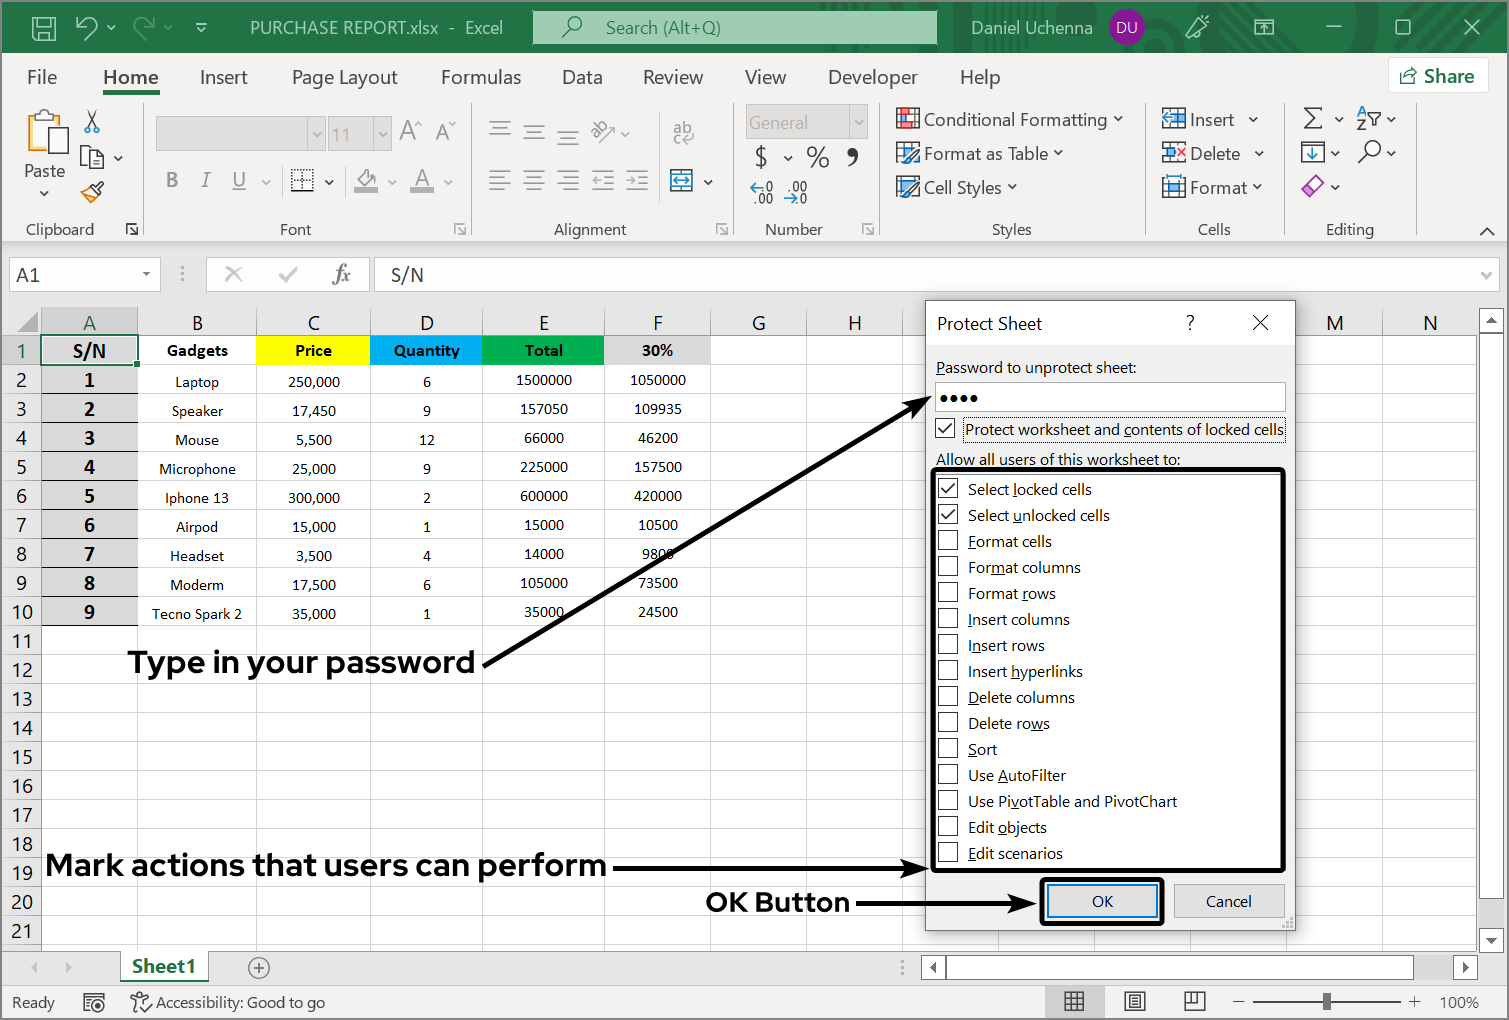Apply the Percent Style format
Image resolution: width=1509 pixels, height=1020 pixels.
coord(817,157)
